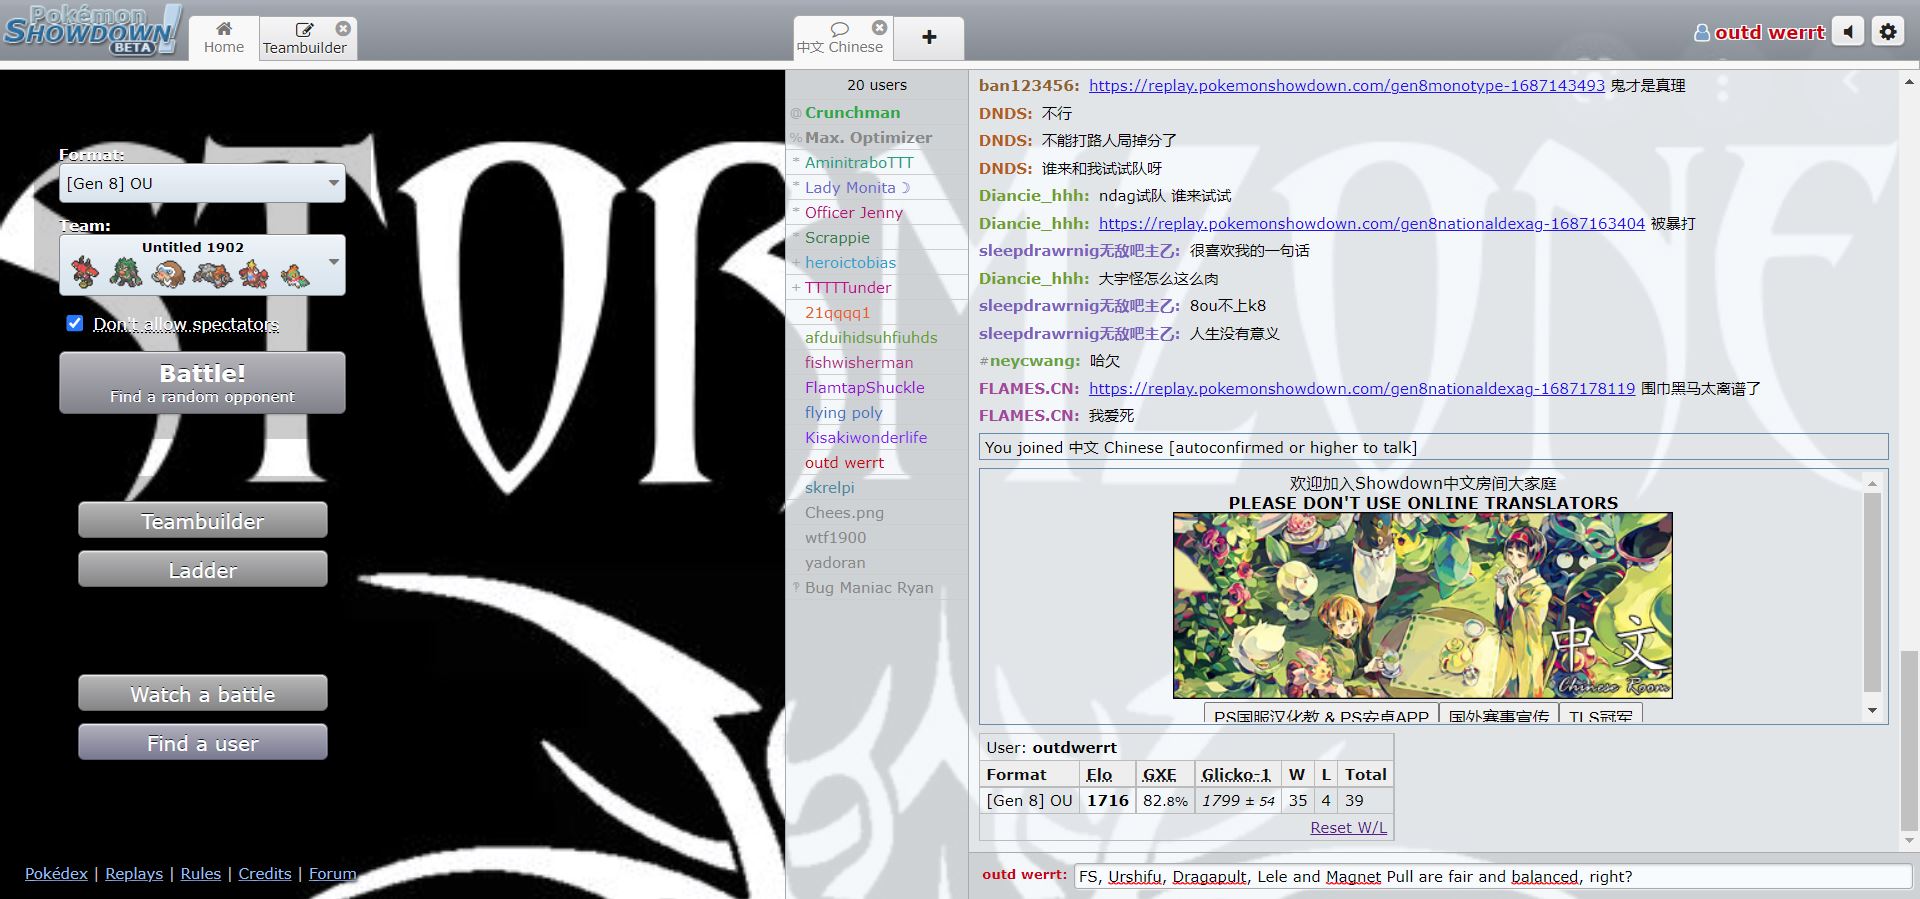Select user 21qqqq1 in the user list
Image resolution: width=1920 pixels, height=899 pixels.
pos(877,313)
